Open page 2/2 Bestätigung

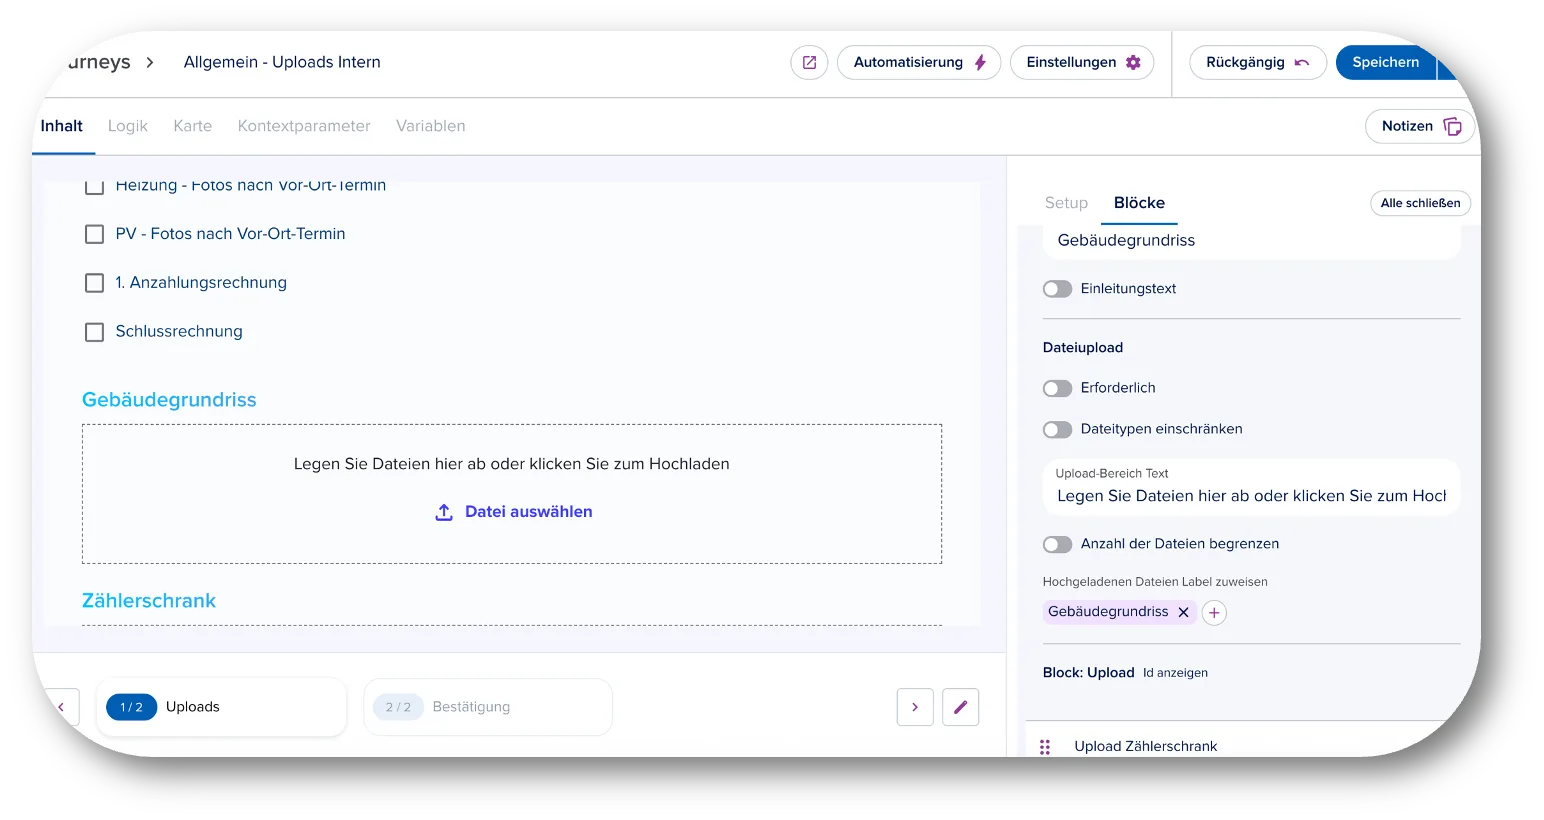488,707
